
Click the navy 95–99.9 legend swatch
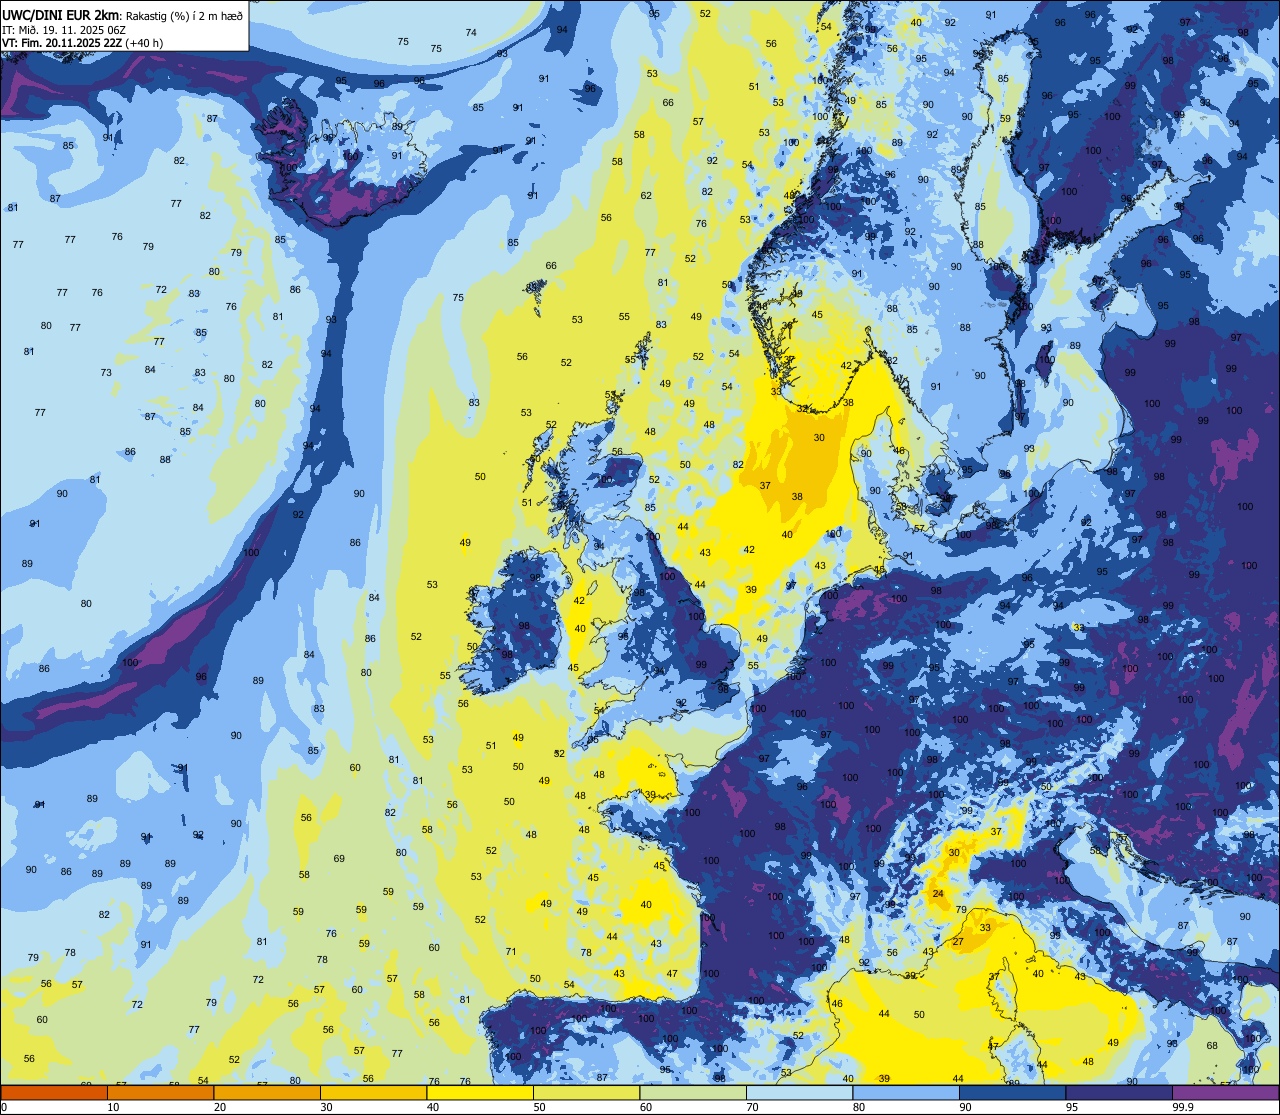1119,1093
